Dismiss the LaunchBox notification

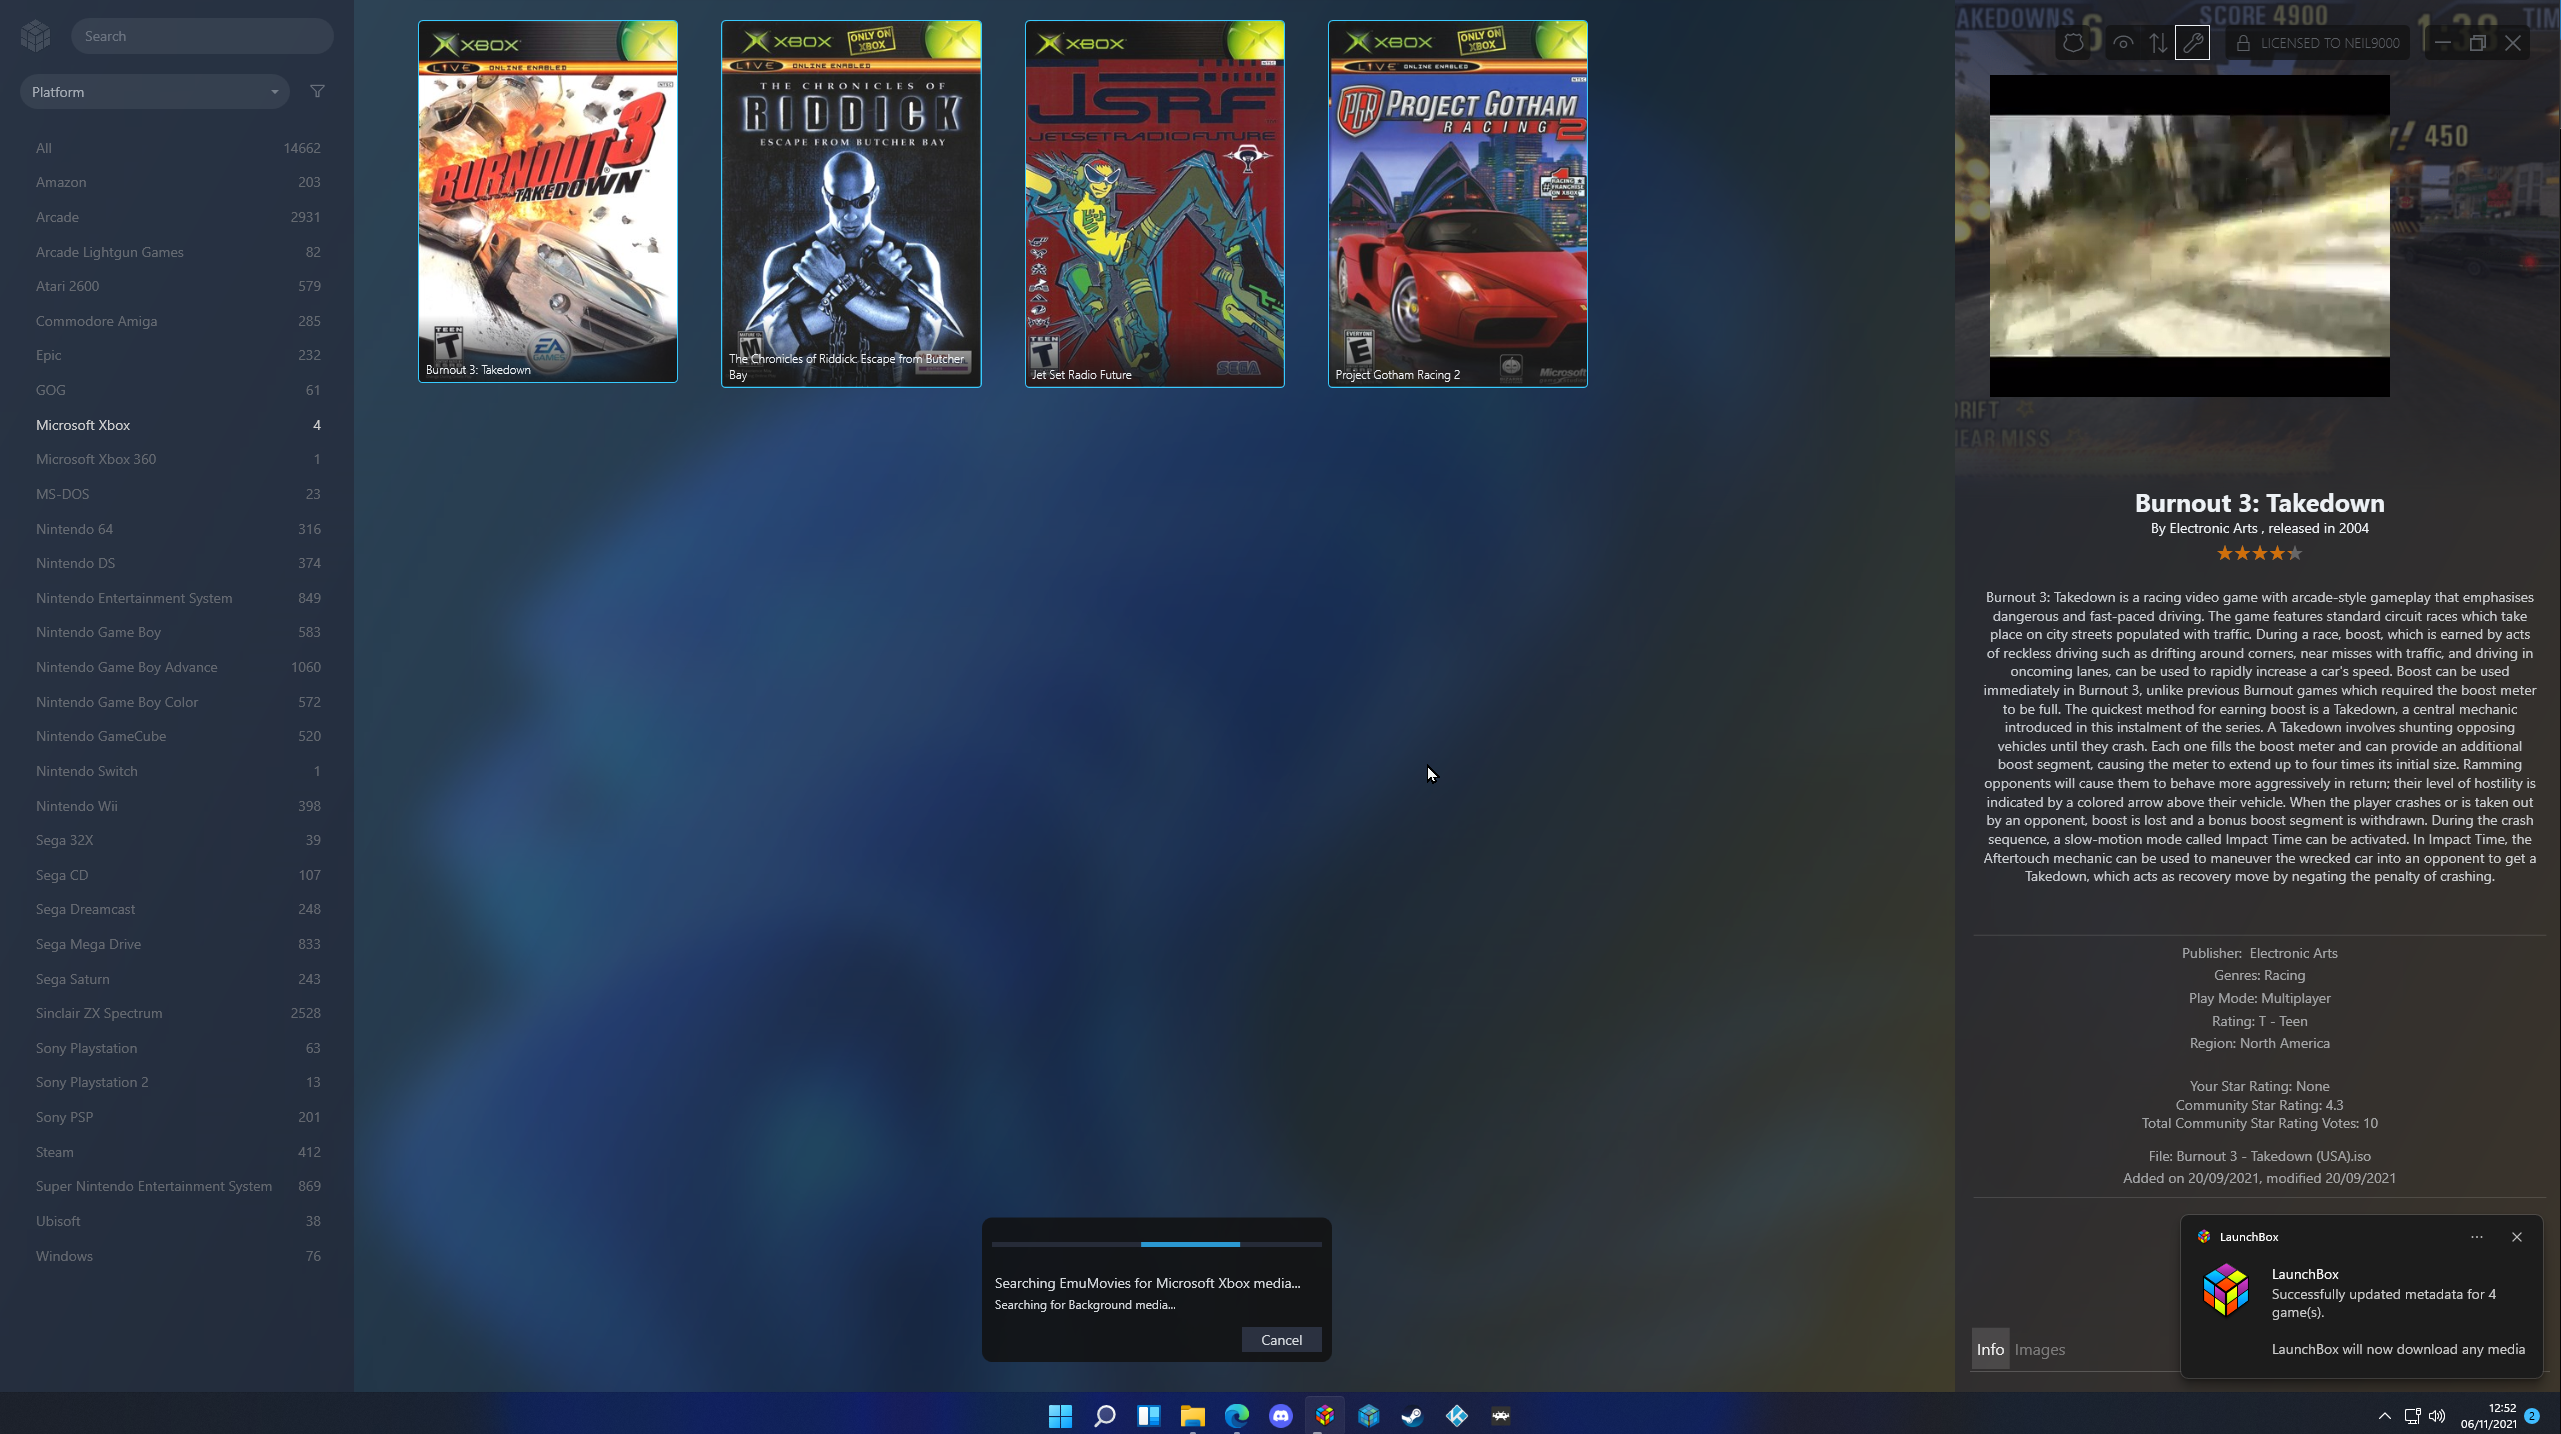[2517, 1237]
